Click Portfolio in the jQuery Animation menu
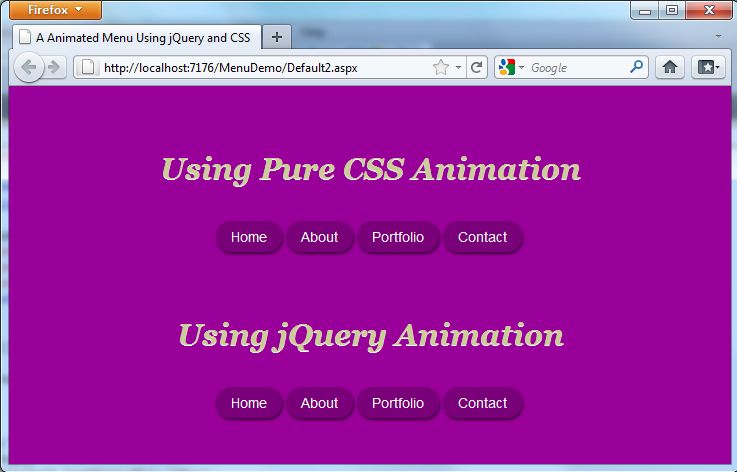This screenshot has height=472, width=737. [x=398, y=403]
